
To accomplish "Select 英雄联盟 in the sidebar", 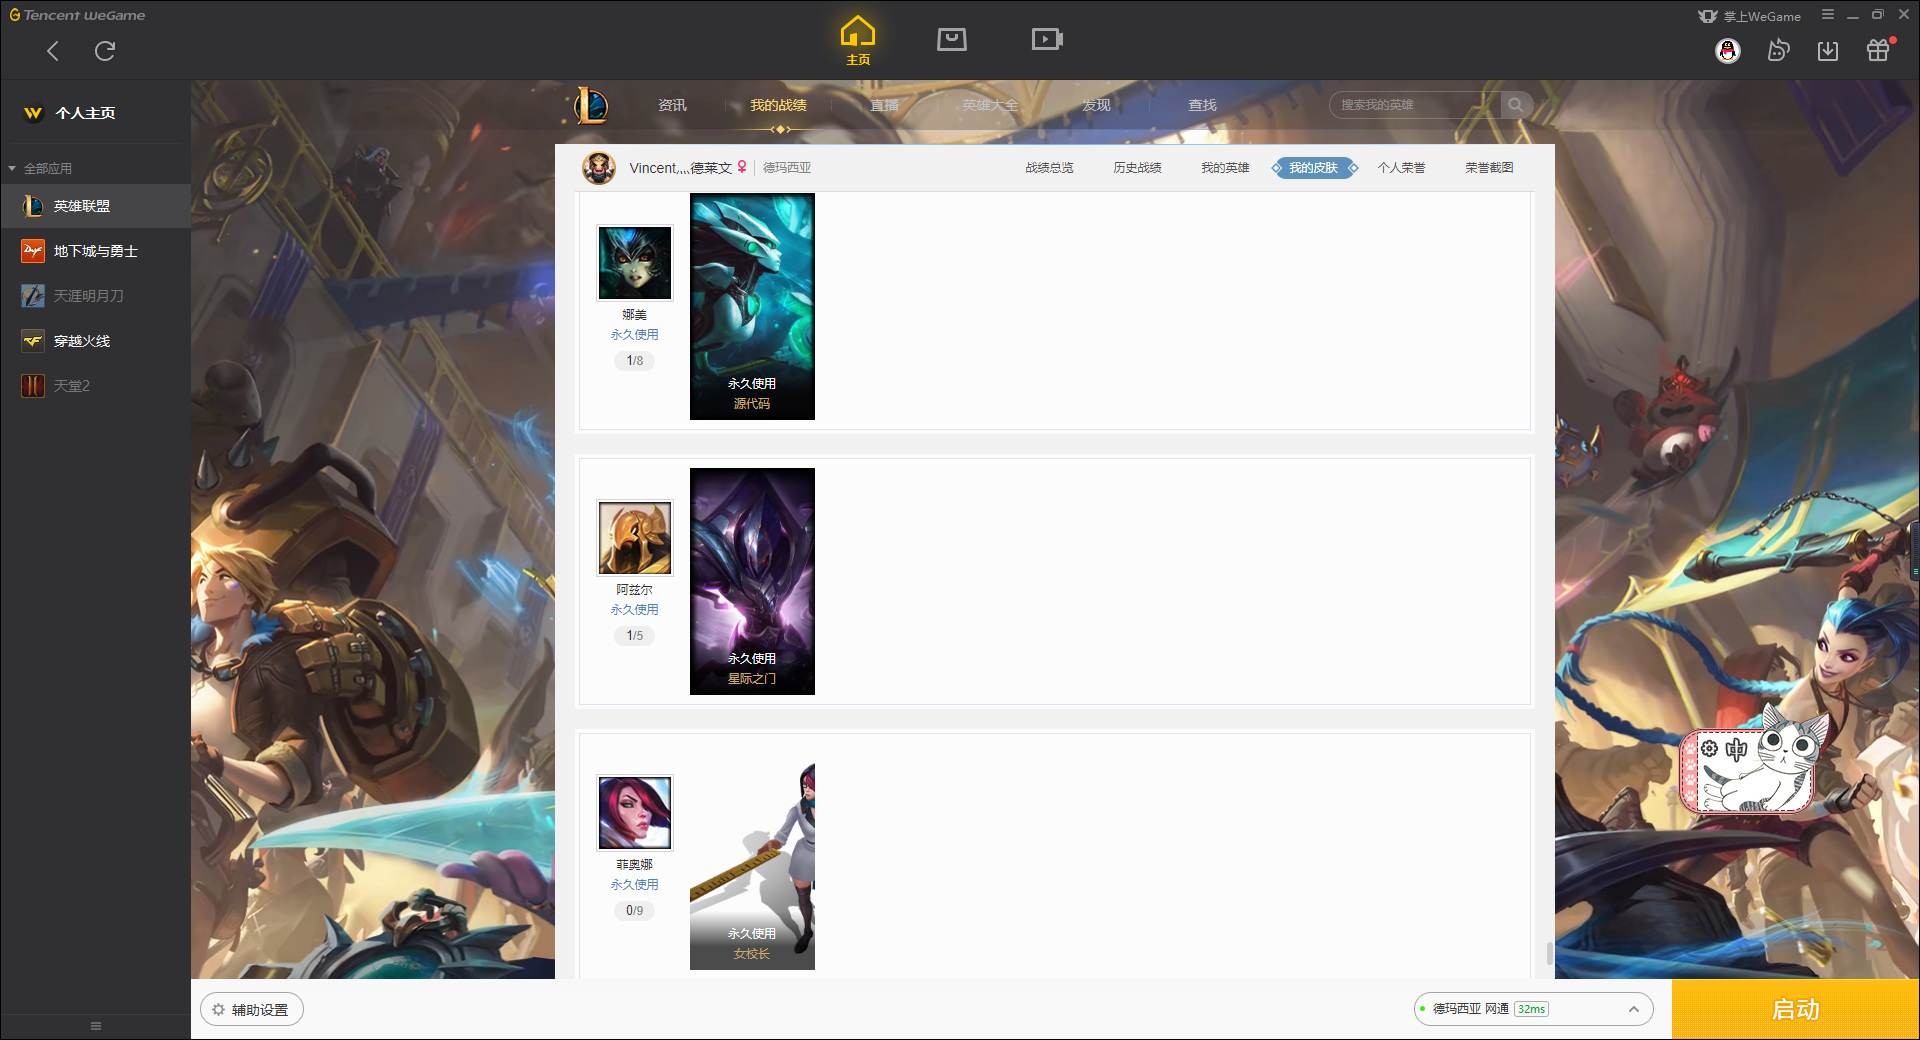I will pyautogui.click(x=95, y=206).
